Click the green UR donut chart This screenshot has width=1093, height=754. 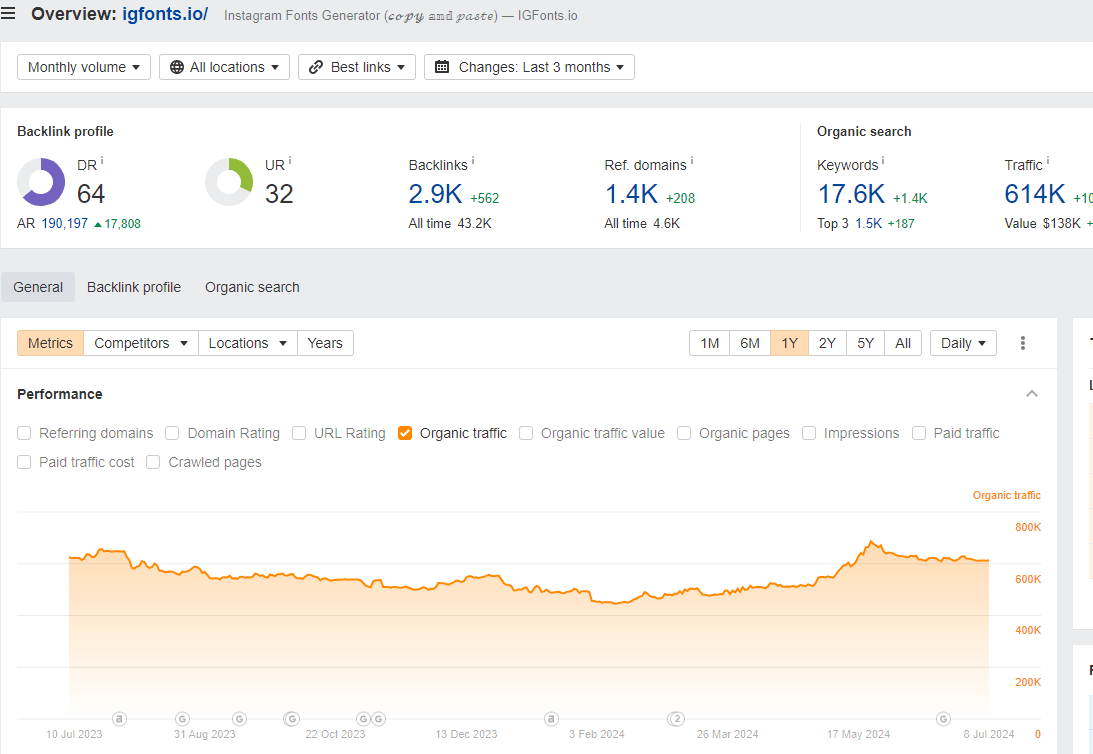[229, 182]
